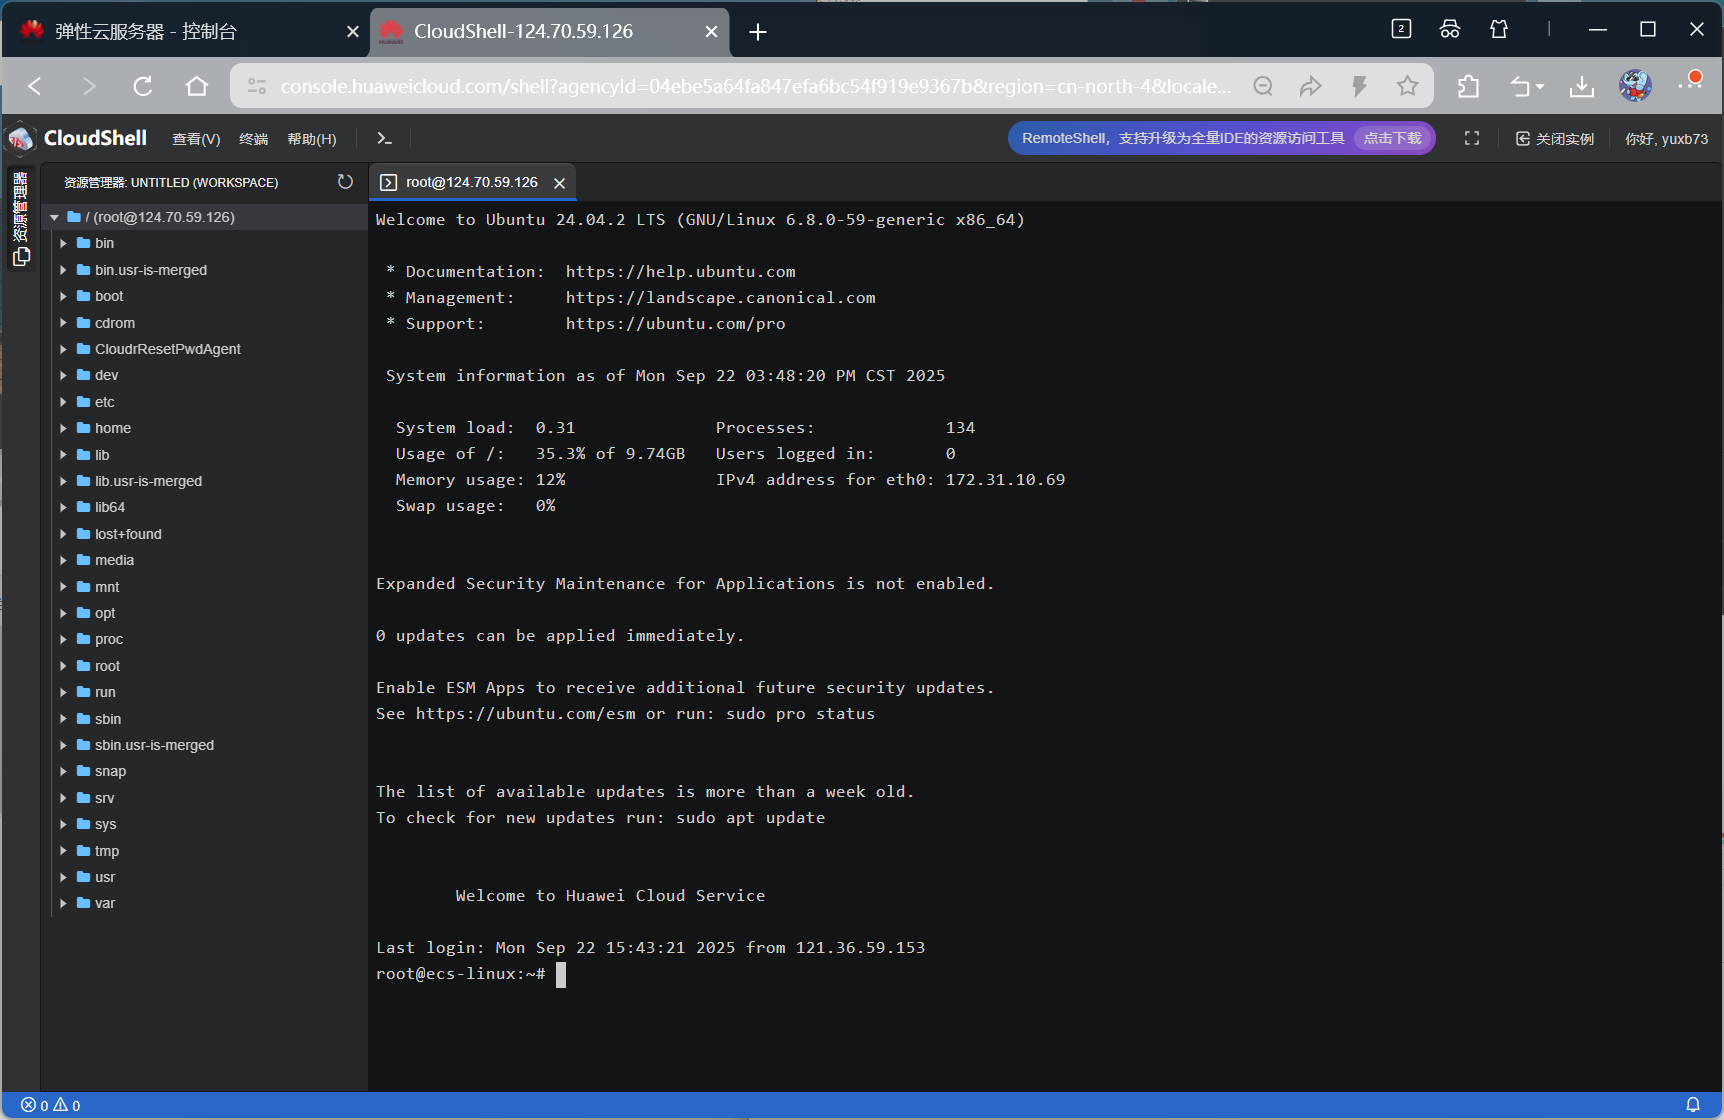Bookmark this page with star icon

(1408, 86)
